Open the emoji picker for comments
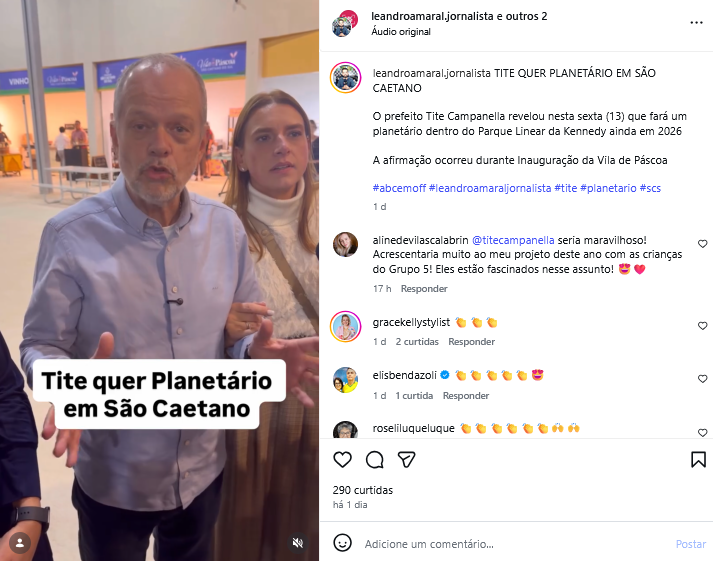This screenshot has height=561, width=713. click(342, 542)
